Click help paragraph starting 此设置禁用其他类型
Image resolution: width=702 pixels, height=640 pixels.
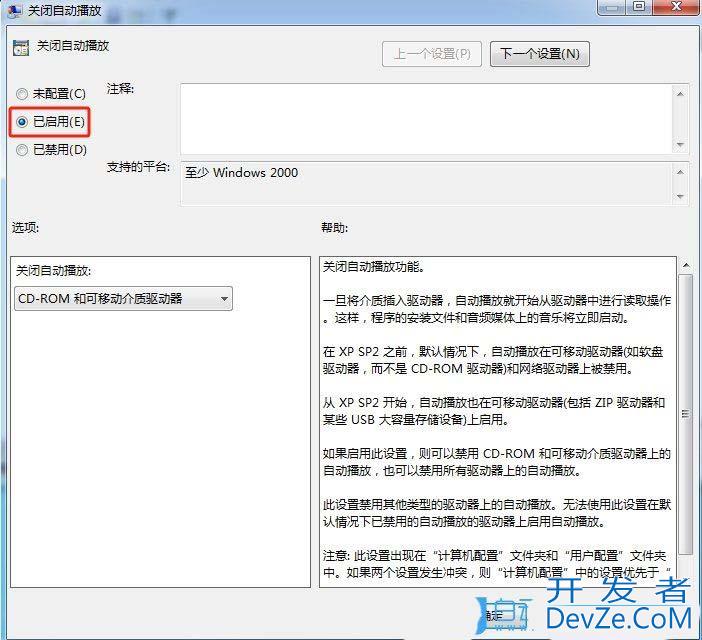tap(497, 513)
